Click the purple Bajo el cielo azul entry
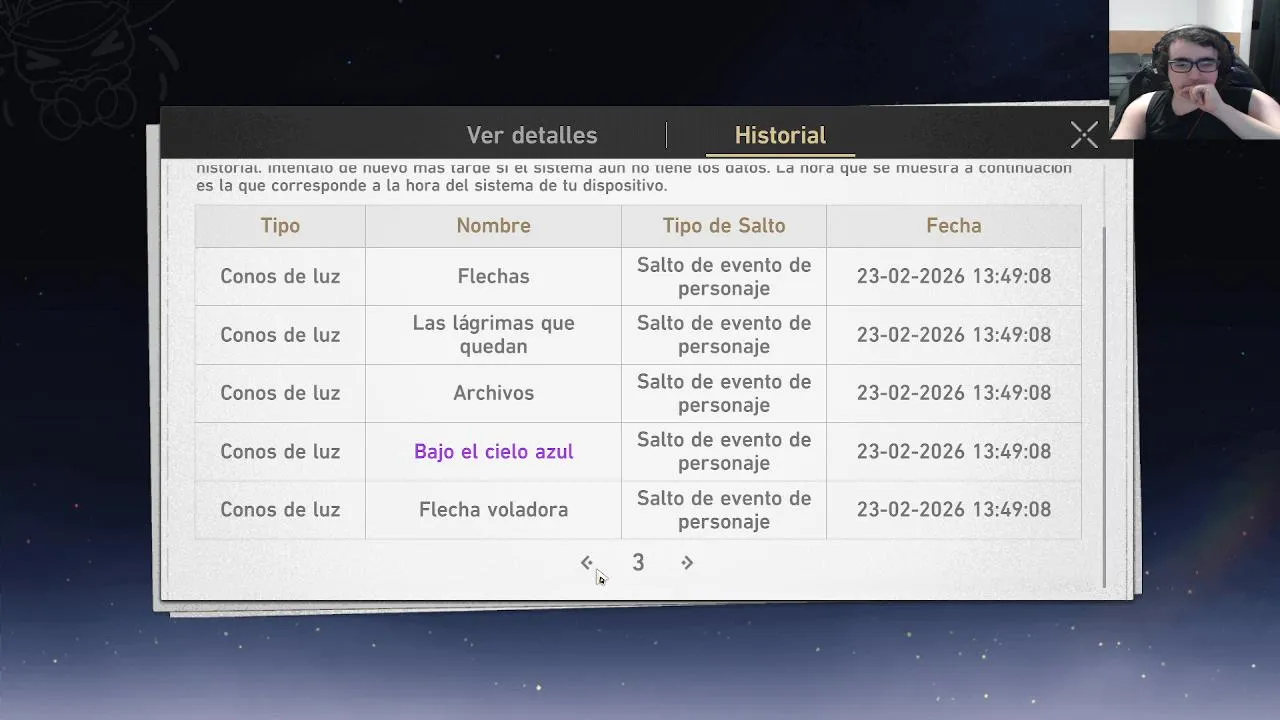 point(493,452)
